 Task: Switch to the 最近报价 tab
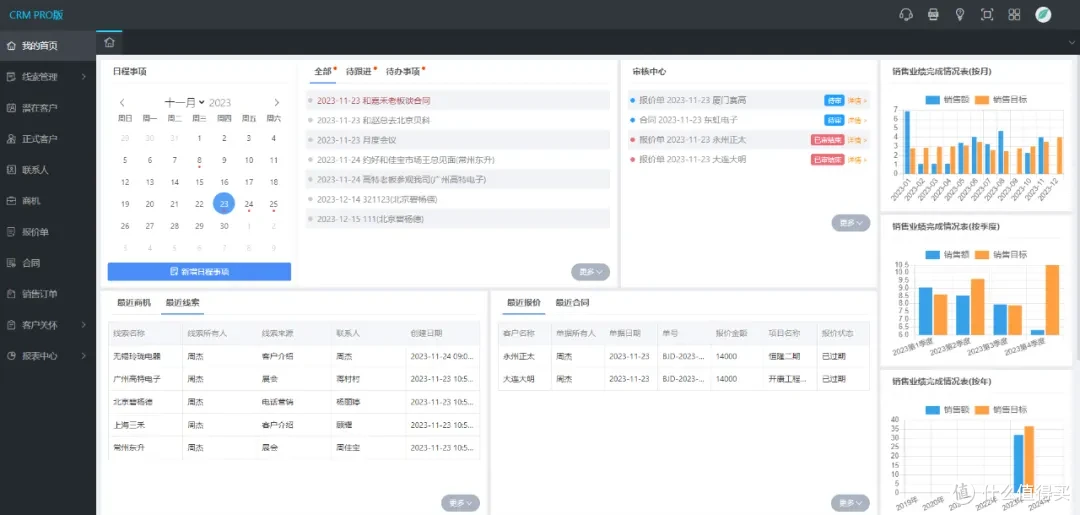tap(524, 302)
